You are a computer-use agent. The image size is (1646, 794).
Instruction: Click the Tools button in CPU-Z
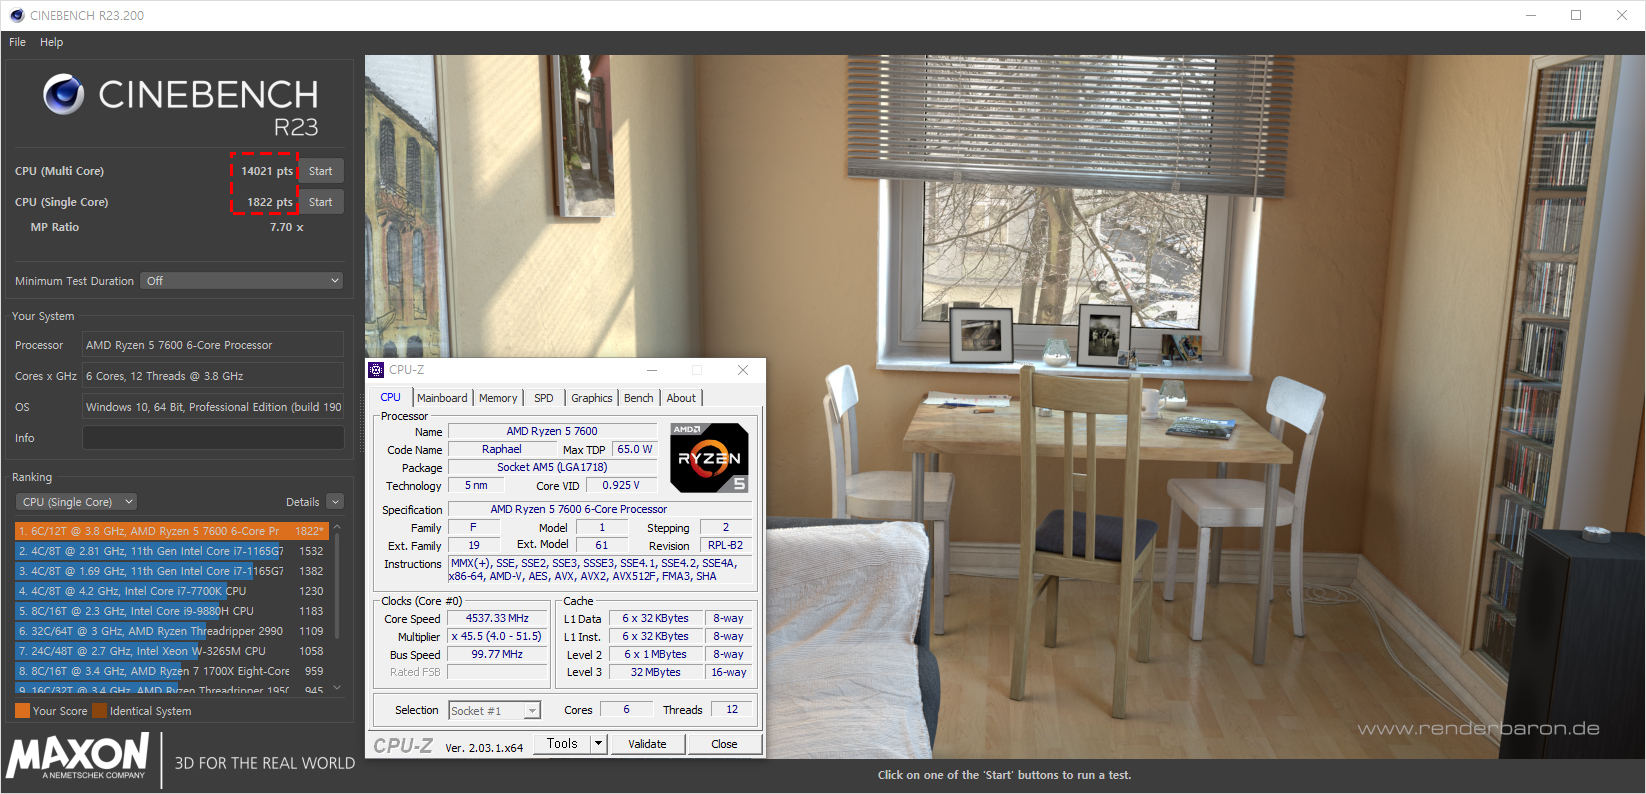coord(562,744)
